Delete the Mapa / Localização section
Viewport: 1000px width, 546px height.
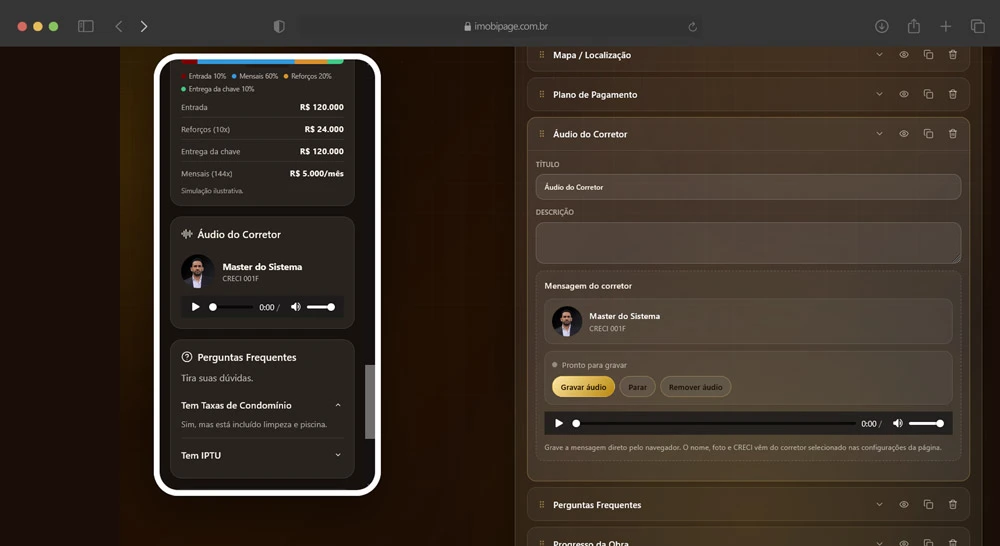(952, 55)
